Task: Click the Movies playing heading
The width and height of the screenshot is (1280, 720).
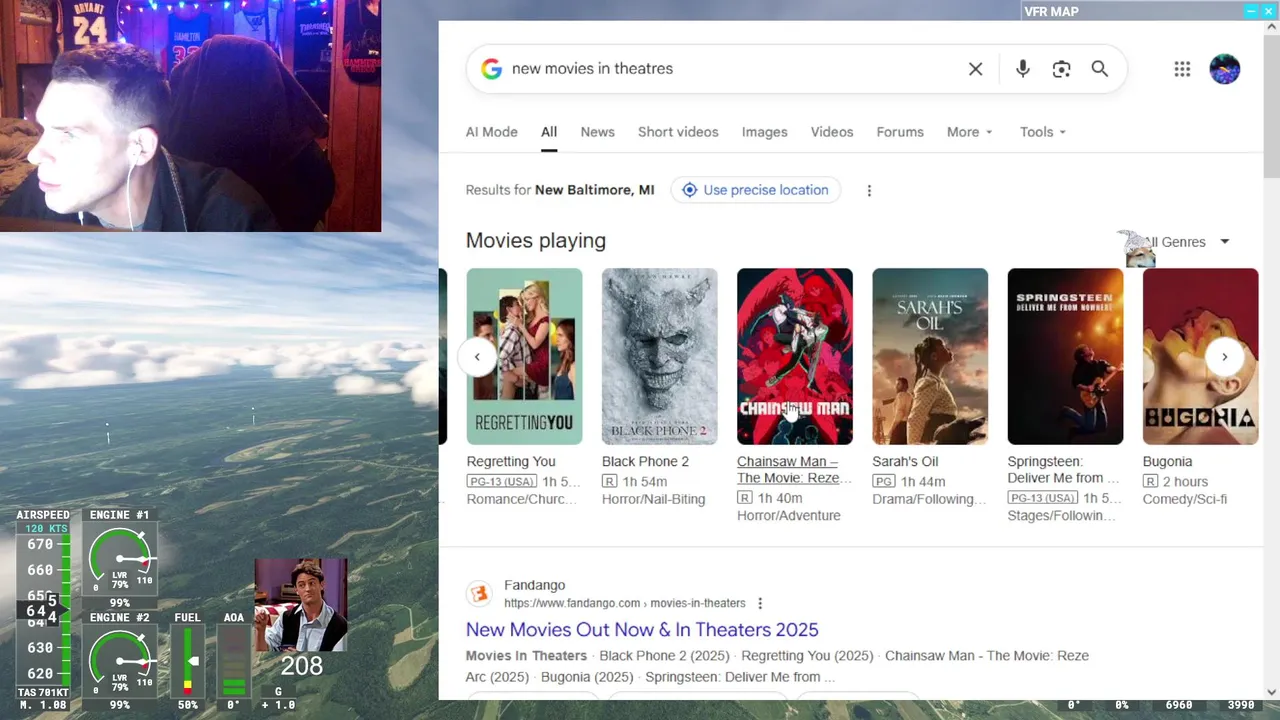Action: [536, 241]
